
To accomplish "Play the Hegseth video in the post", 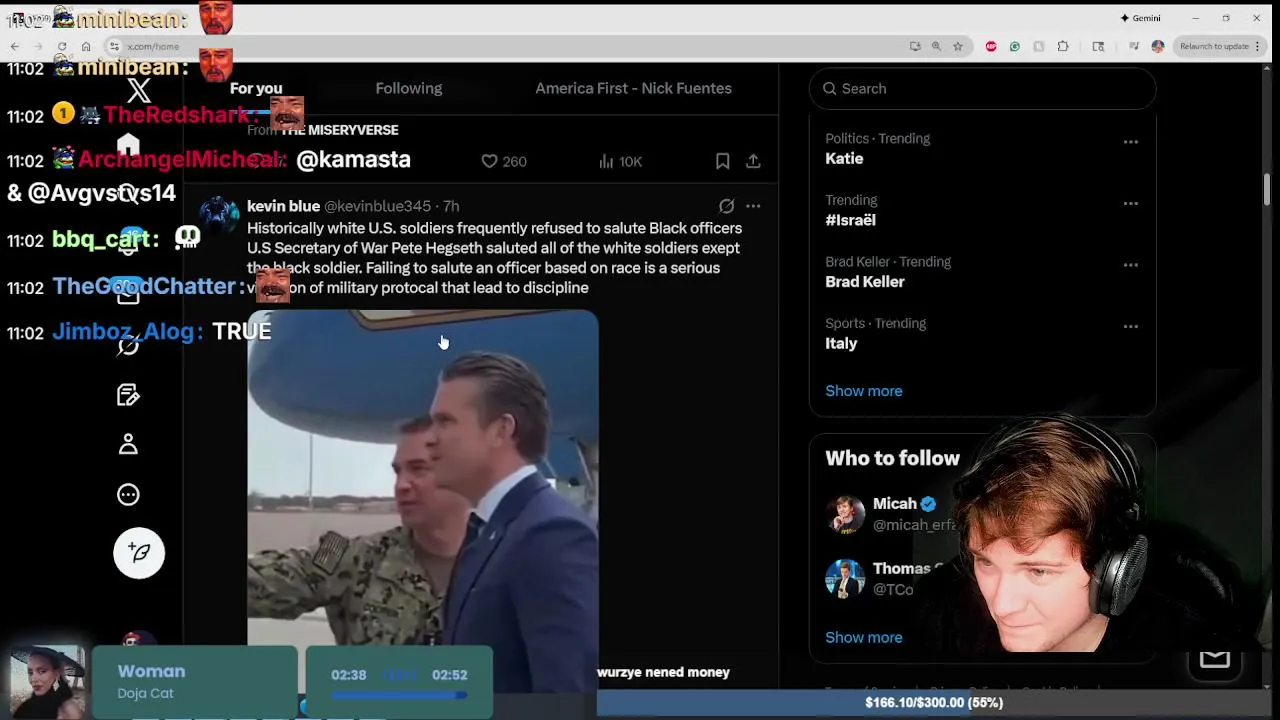I will pos(423,500).
